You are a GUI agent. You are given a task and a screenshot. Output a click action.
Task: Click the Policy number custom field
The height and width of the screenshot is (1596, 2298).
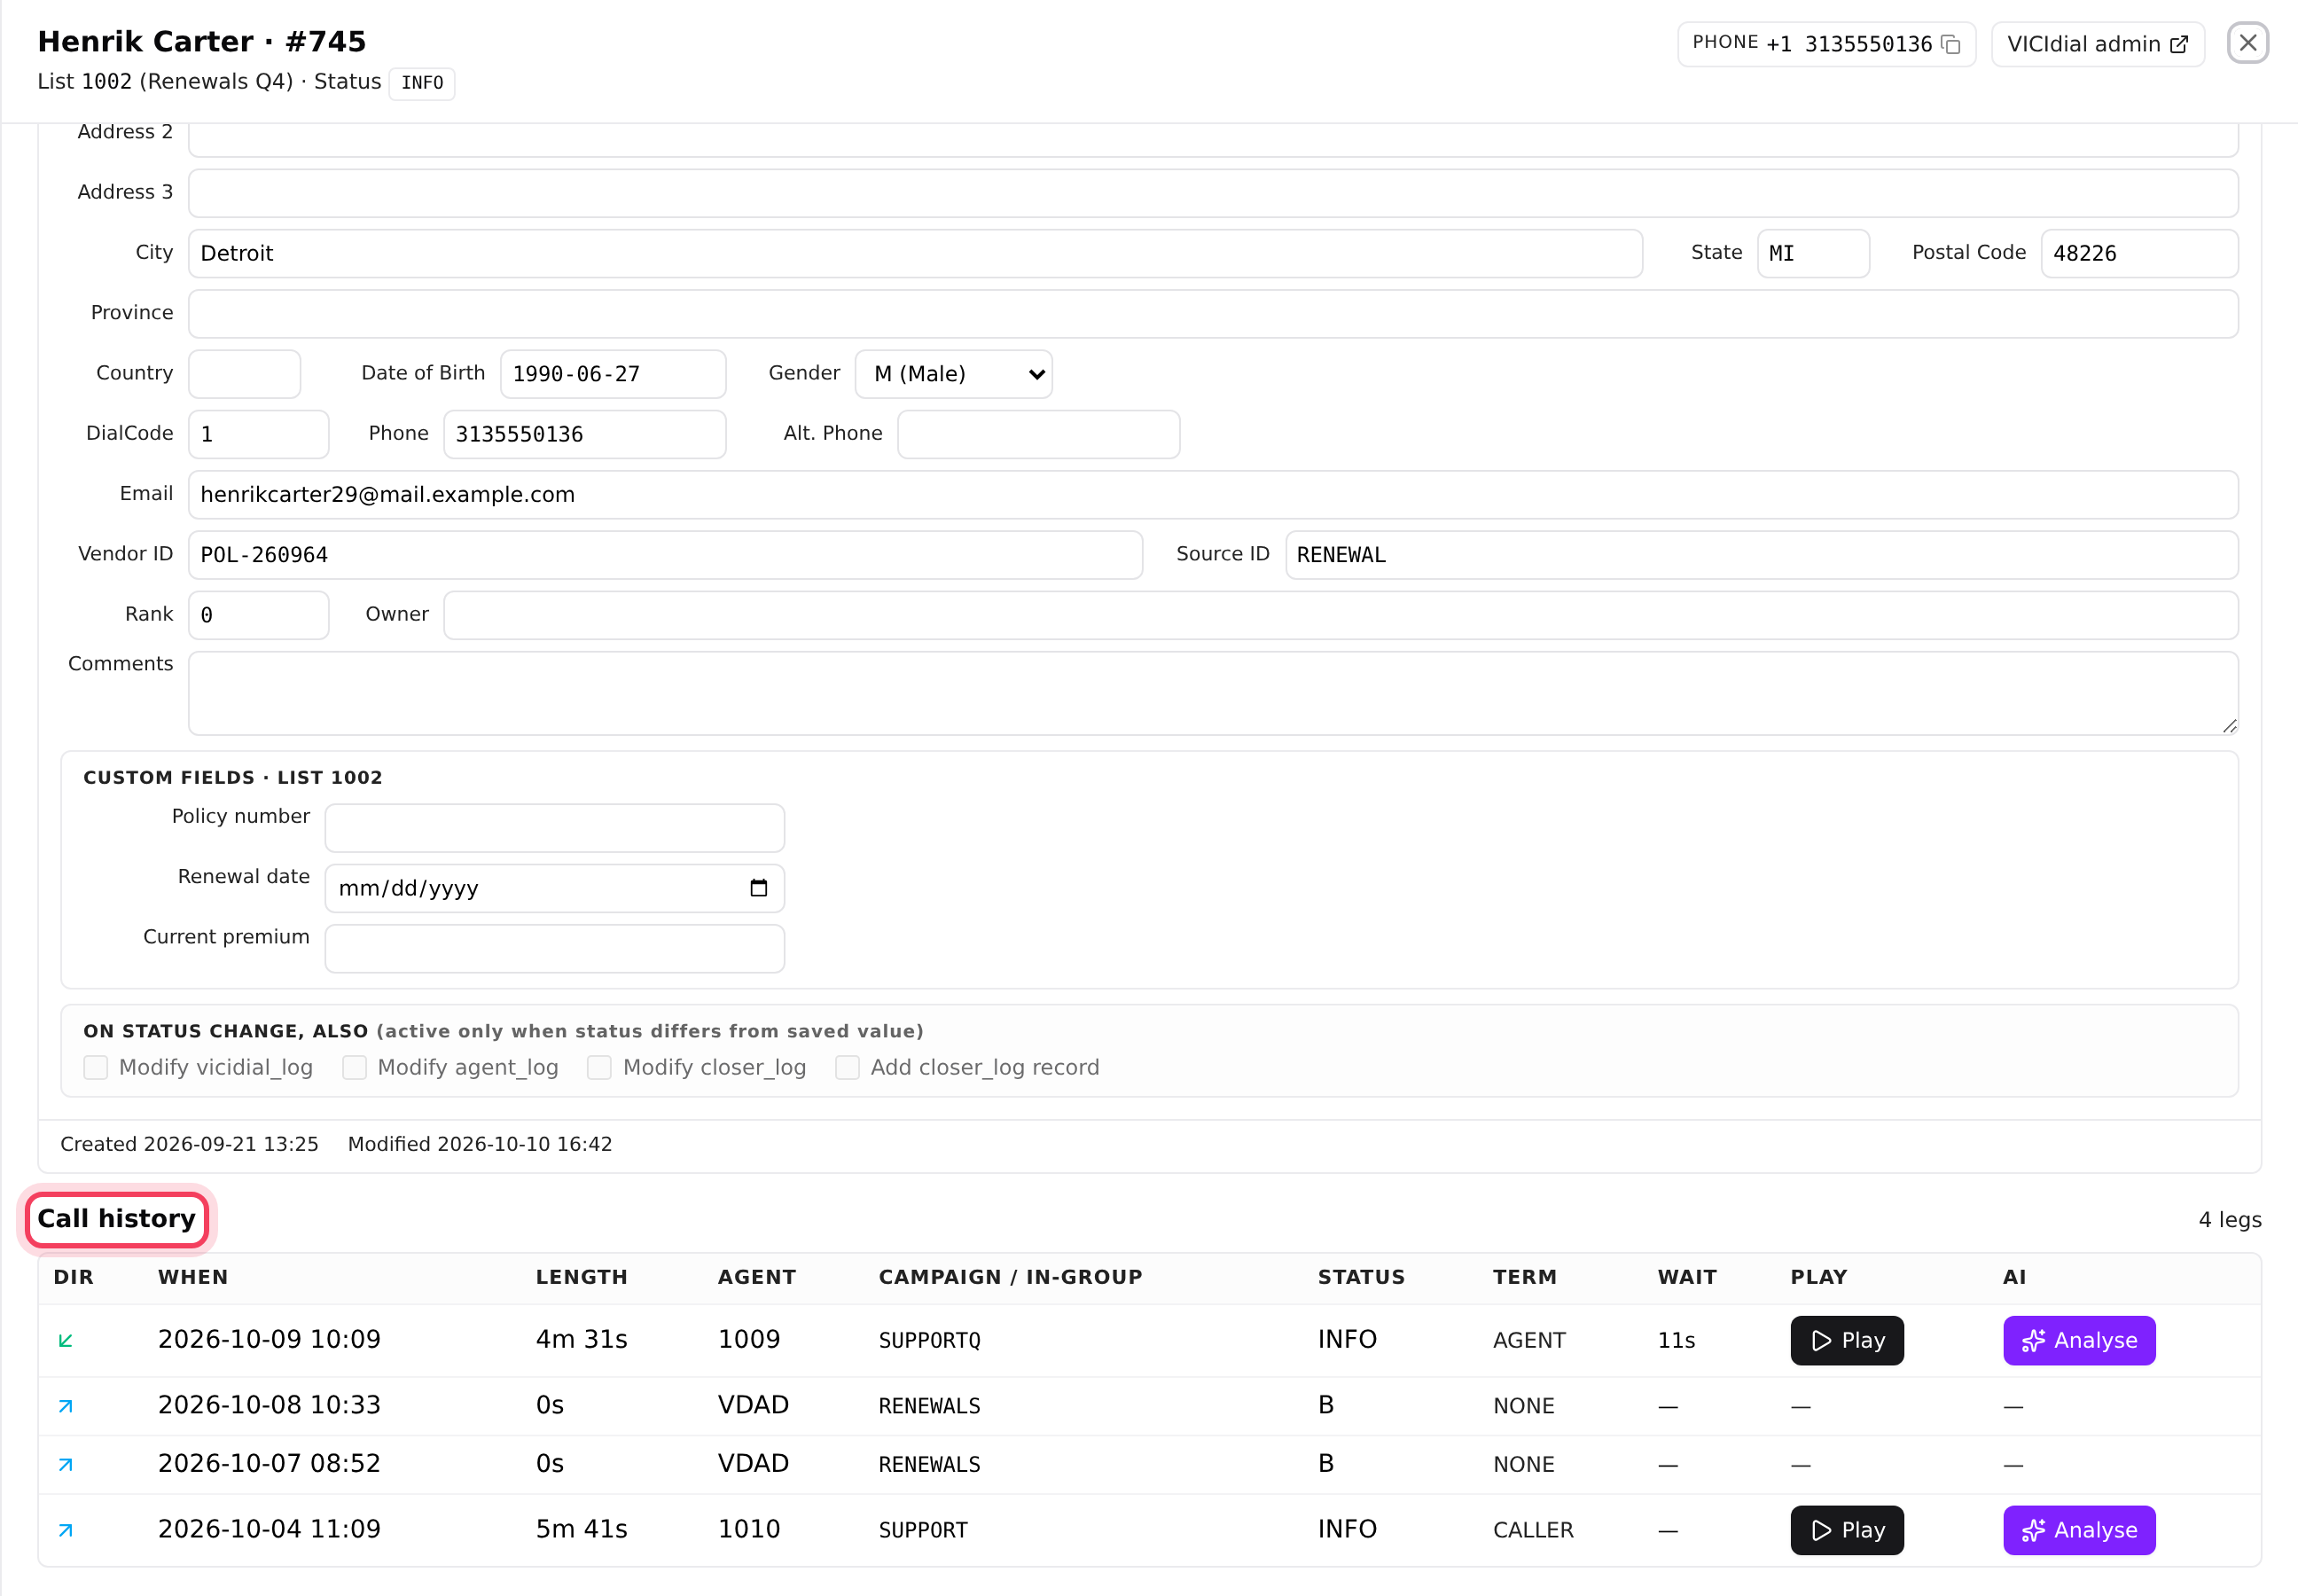[554, 828]
